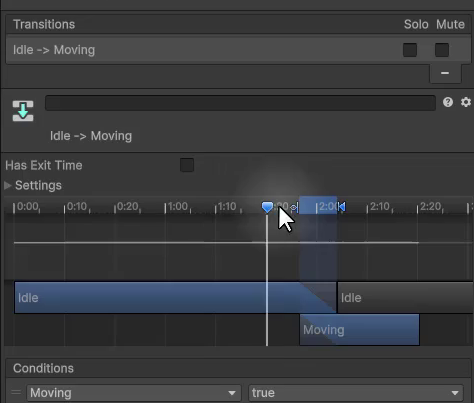Enable the Has Exit Time checkbox
Image resolution: width=474 pixels, height=403 pixels.
187,165
